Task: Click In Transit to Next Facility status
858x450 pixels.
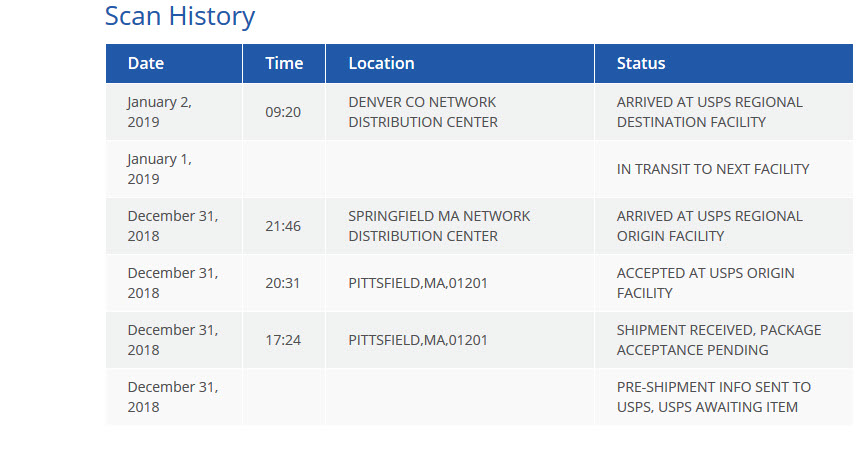Action: 712,169
